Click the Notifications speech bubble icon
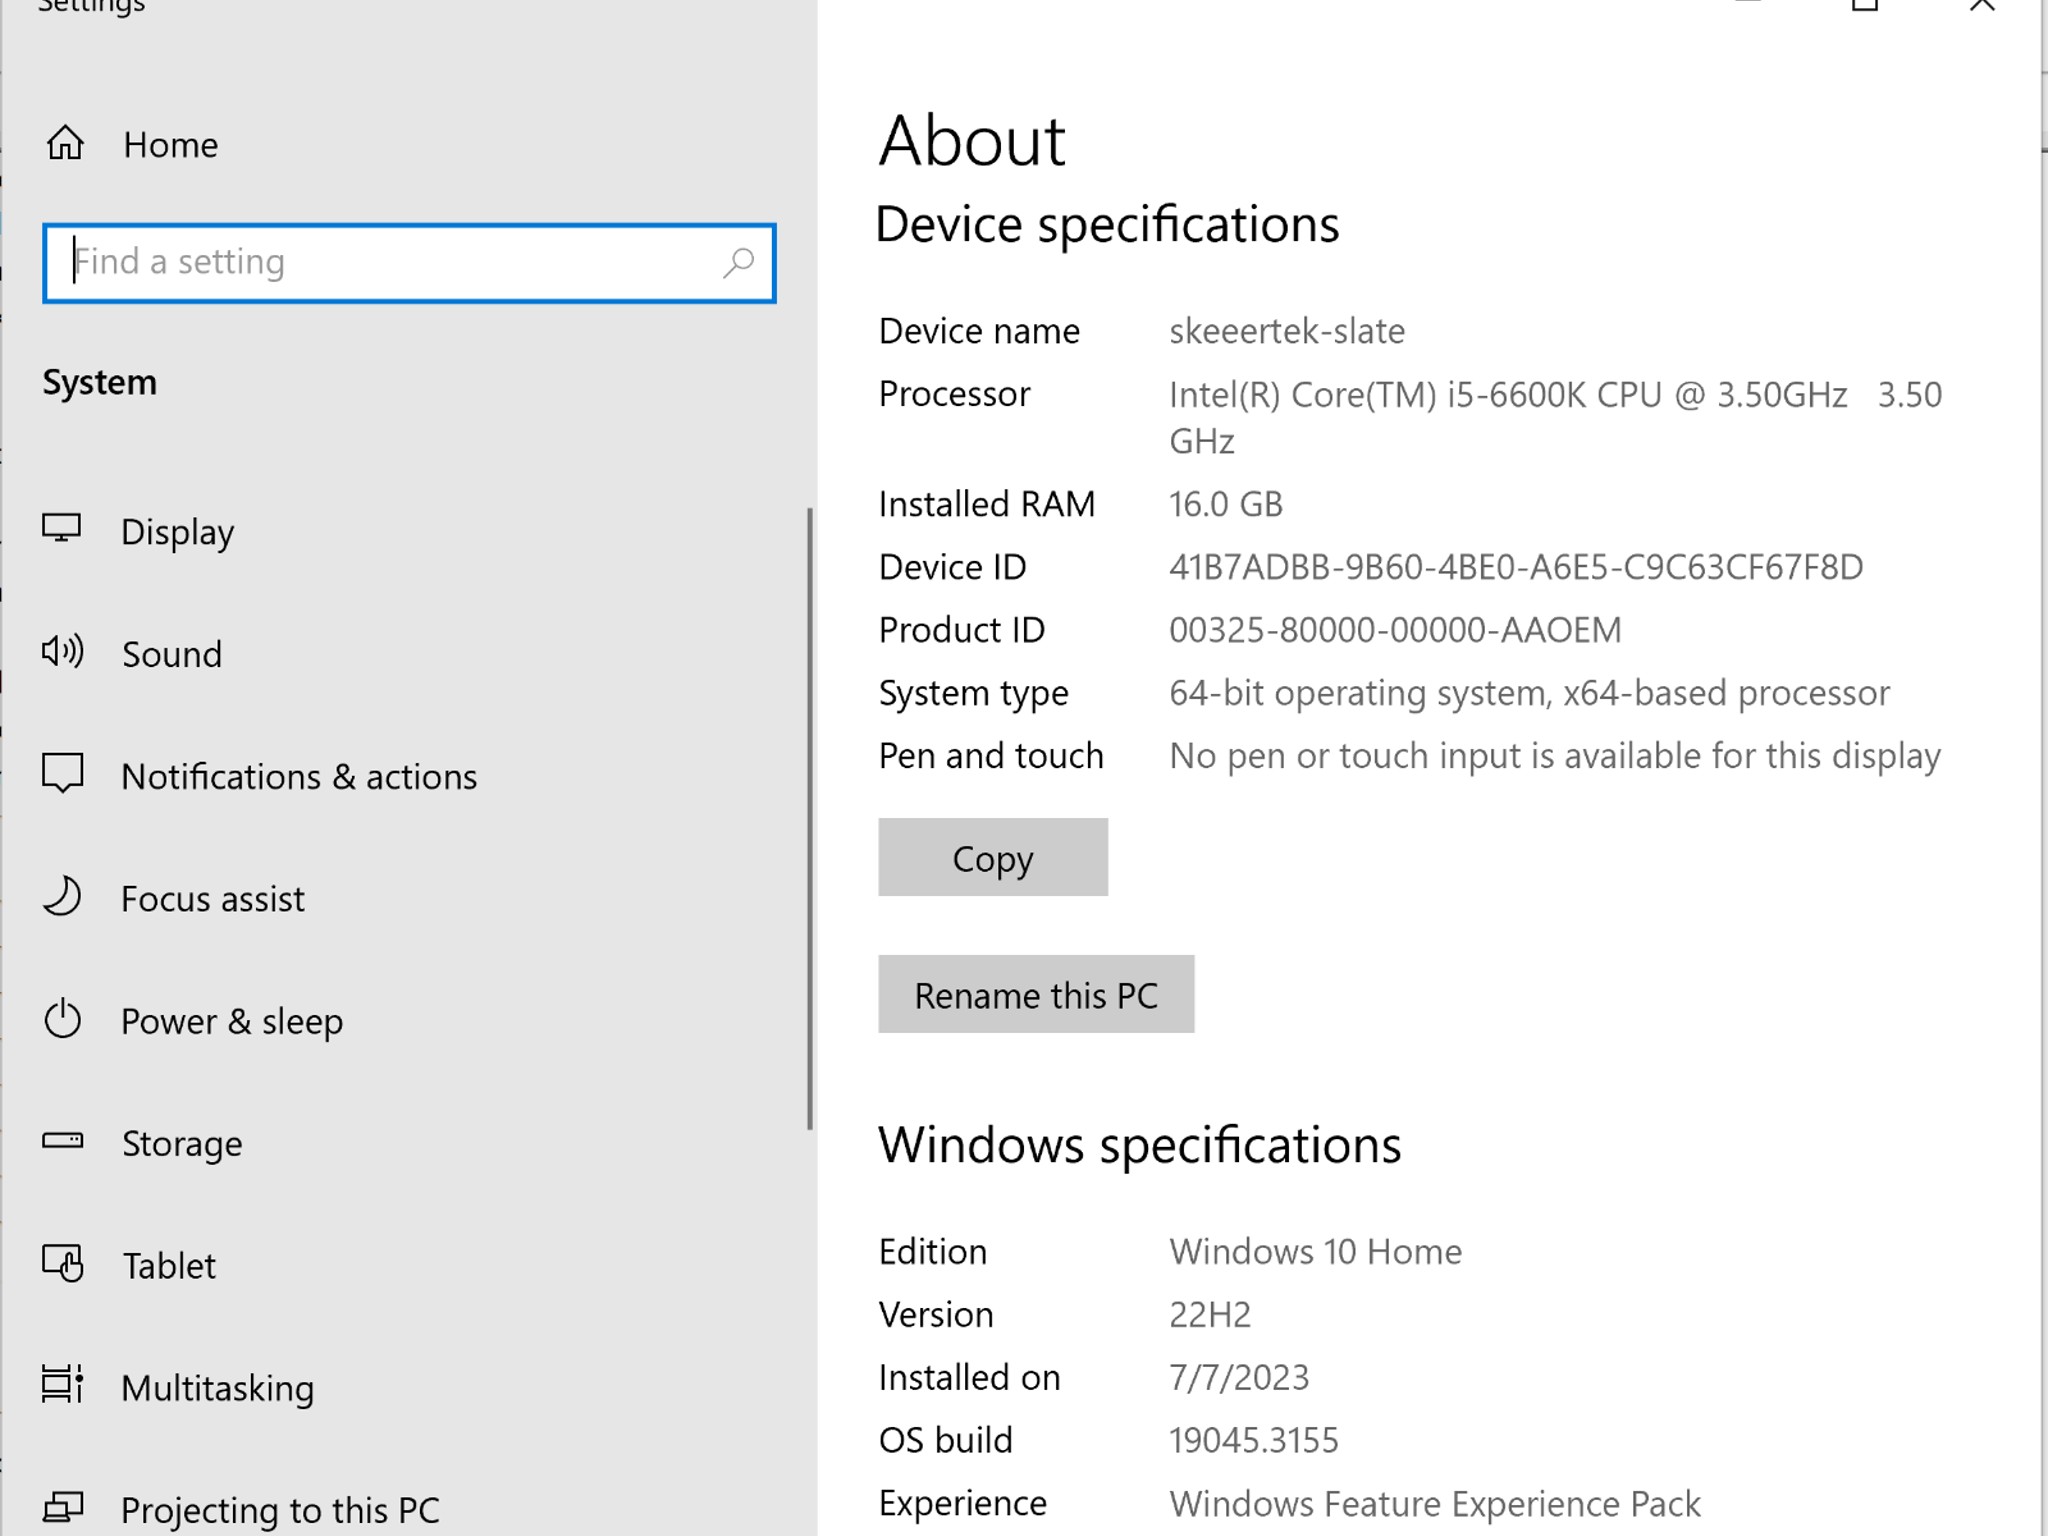 [x=62, y=774]
